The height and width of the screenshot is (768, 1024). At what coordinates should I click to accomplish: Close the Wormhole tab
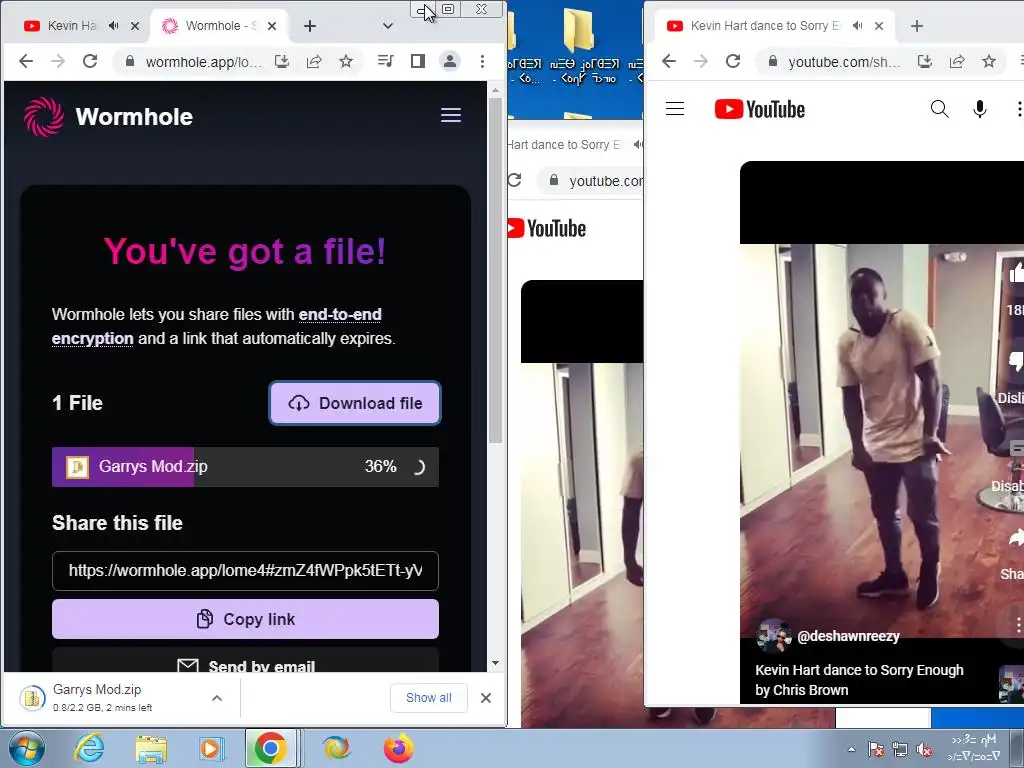[272, 26]
